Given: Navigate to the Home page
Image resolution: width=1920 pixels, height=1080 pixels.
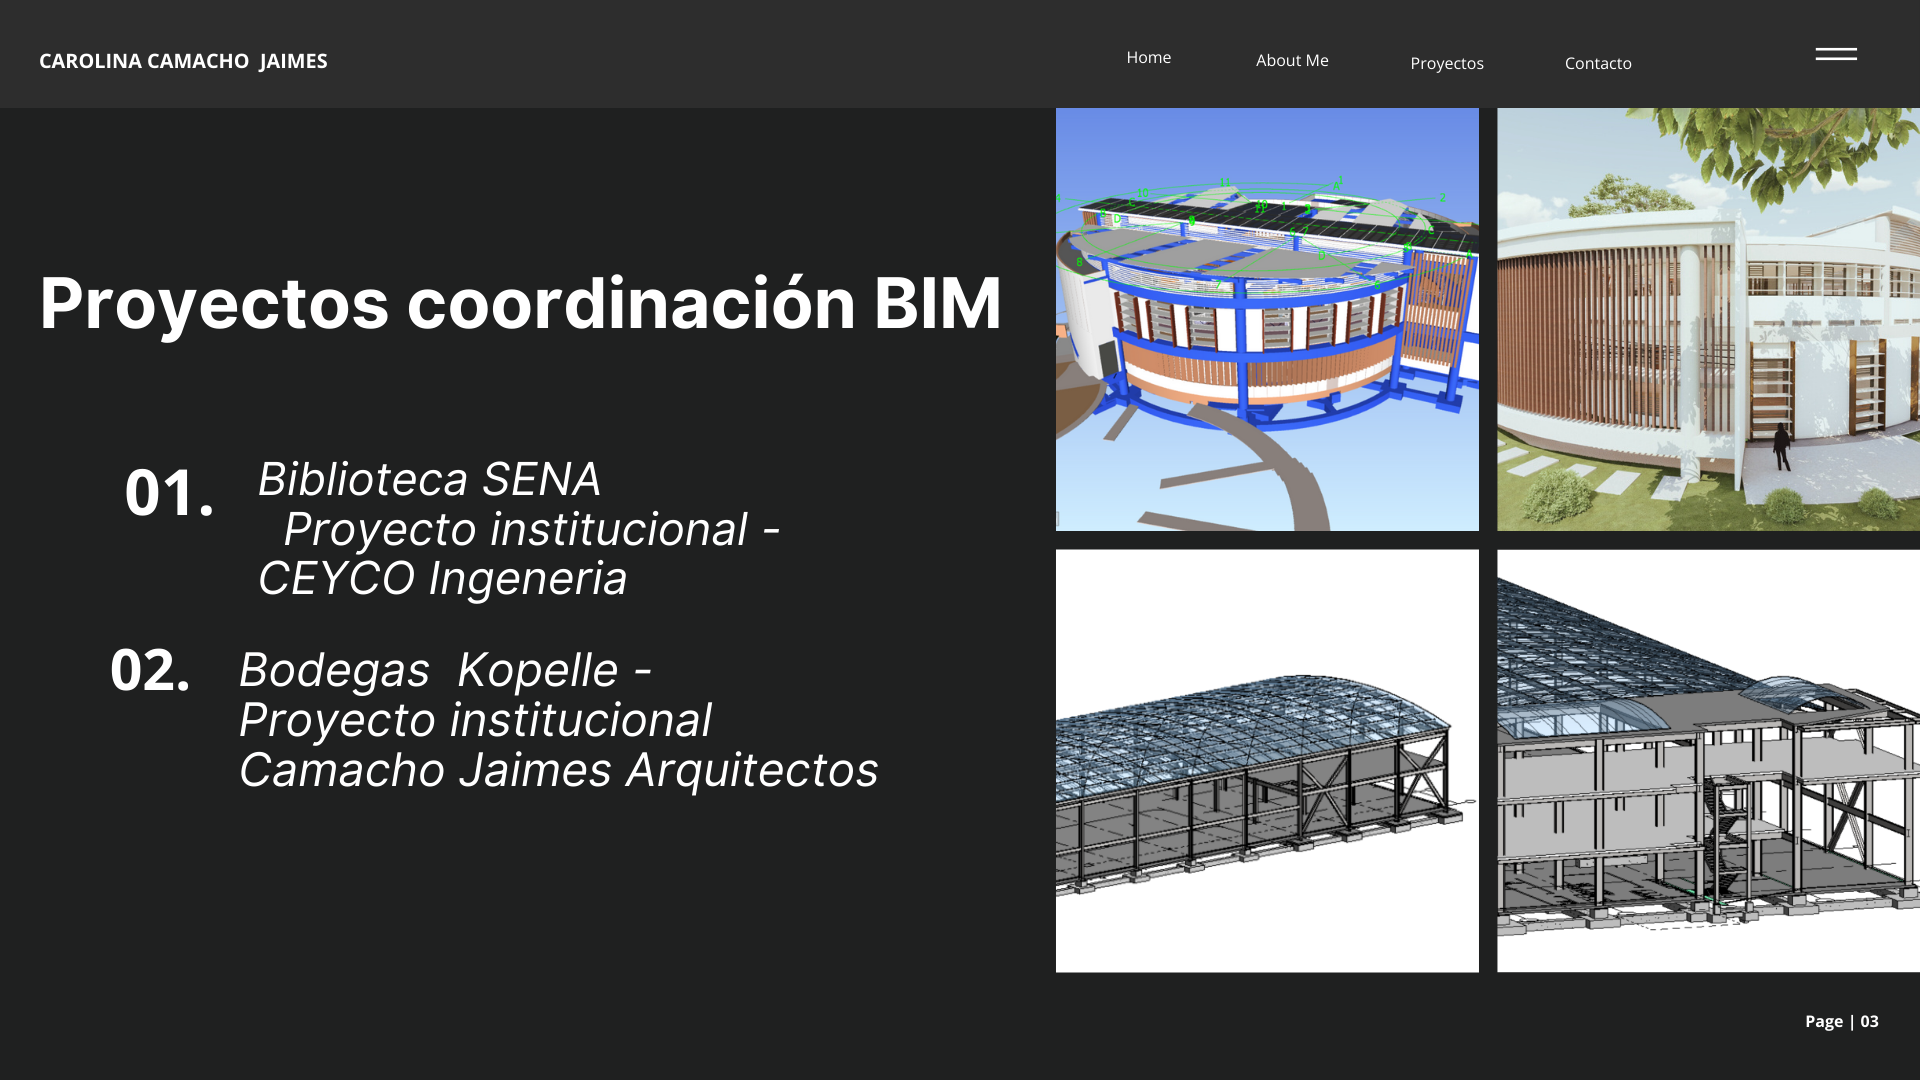Looking at the screenshot, I should coord(1148,57).
